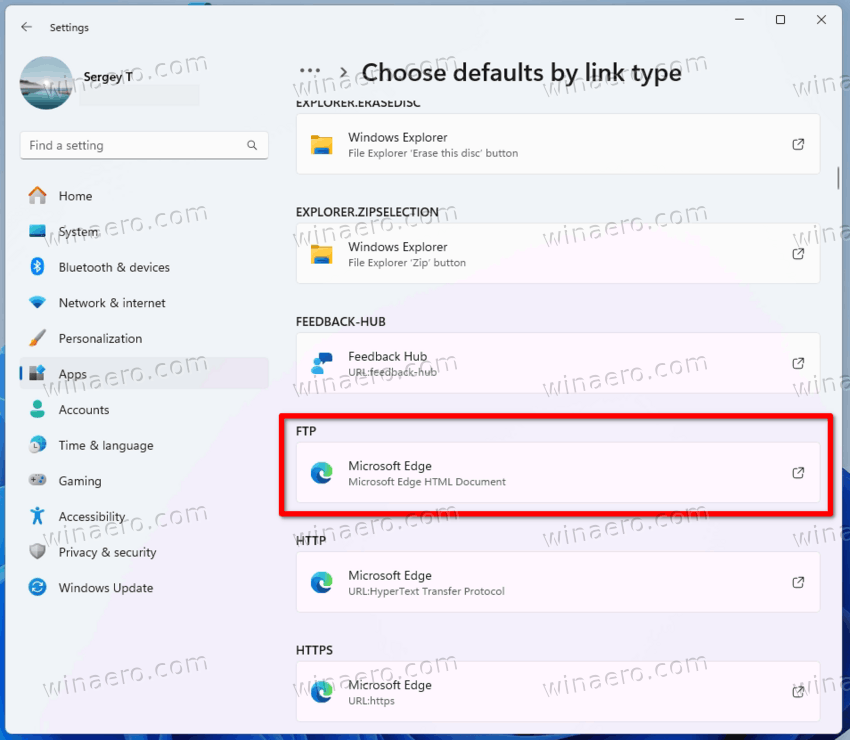Click folder icon in ZIPSELECTION row

(x=321, y=254)
